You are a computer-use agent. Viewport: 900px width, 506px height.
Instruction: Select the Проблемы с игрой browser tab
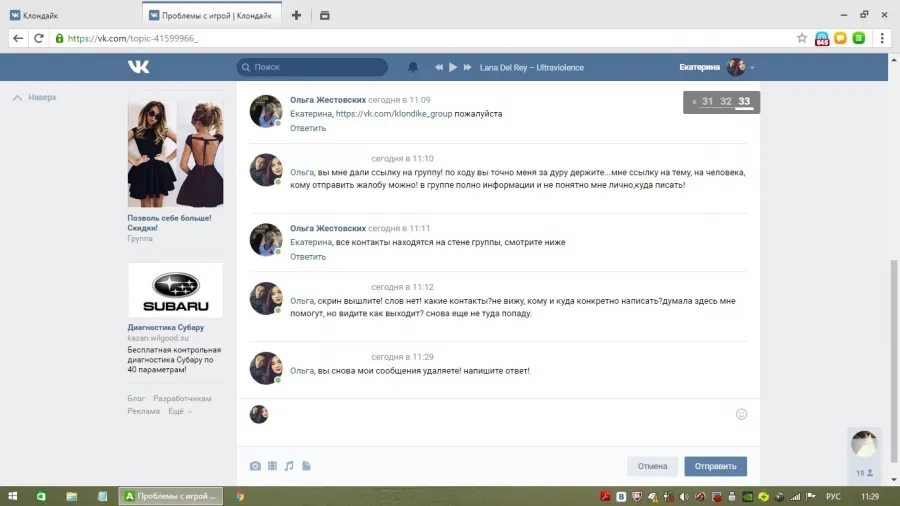coord(212,15)
